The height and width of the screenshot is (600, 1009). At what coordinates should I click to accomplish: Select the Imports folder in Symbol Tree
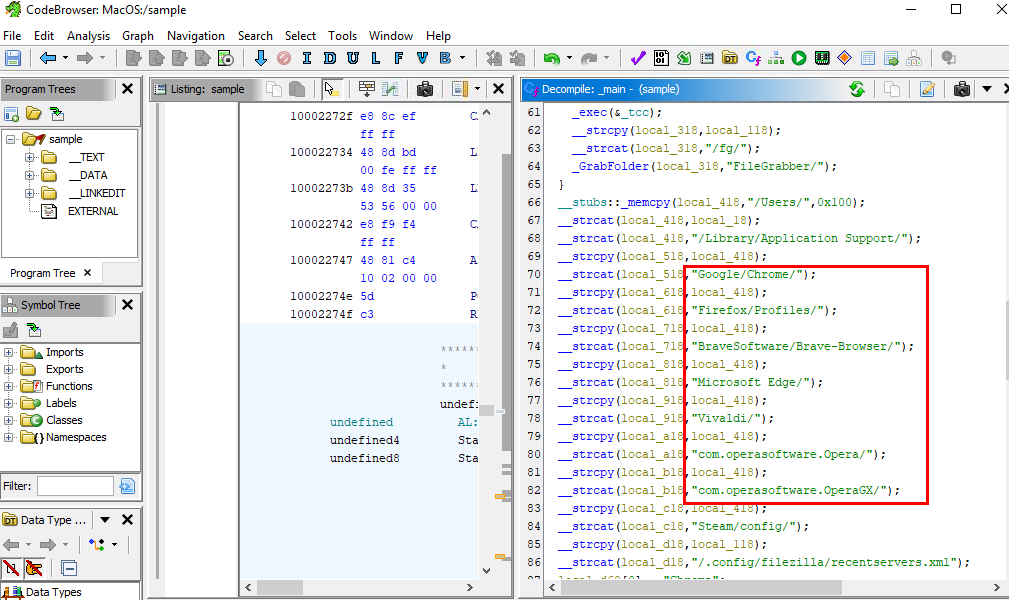click(64, 352)
